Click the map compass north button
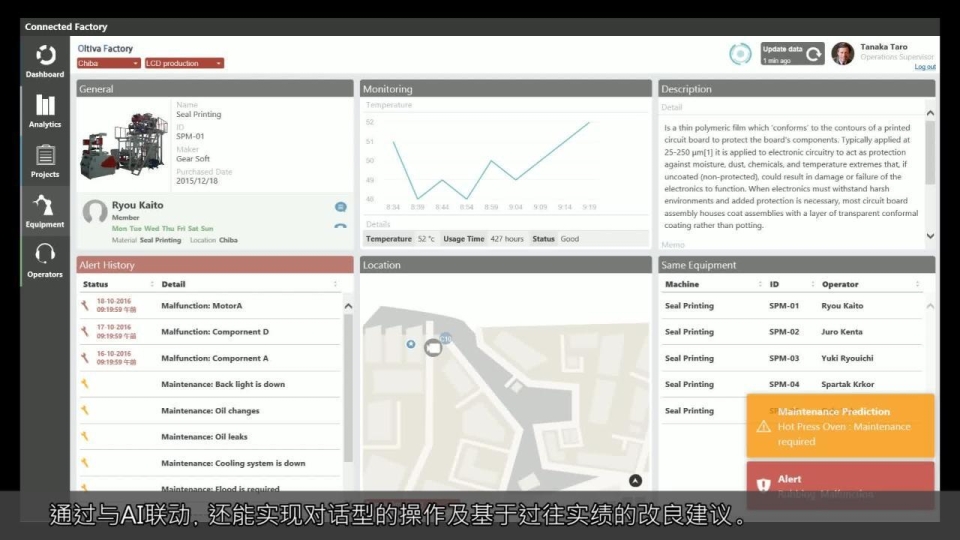This screenshot has height=540, width=960. tap(635, 481)
